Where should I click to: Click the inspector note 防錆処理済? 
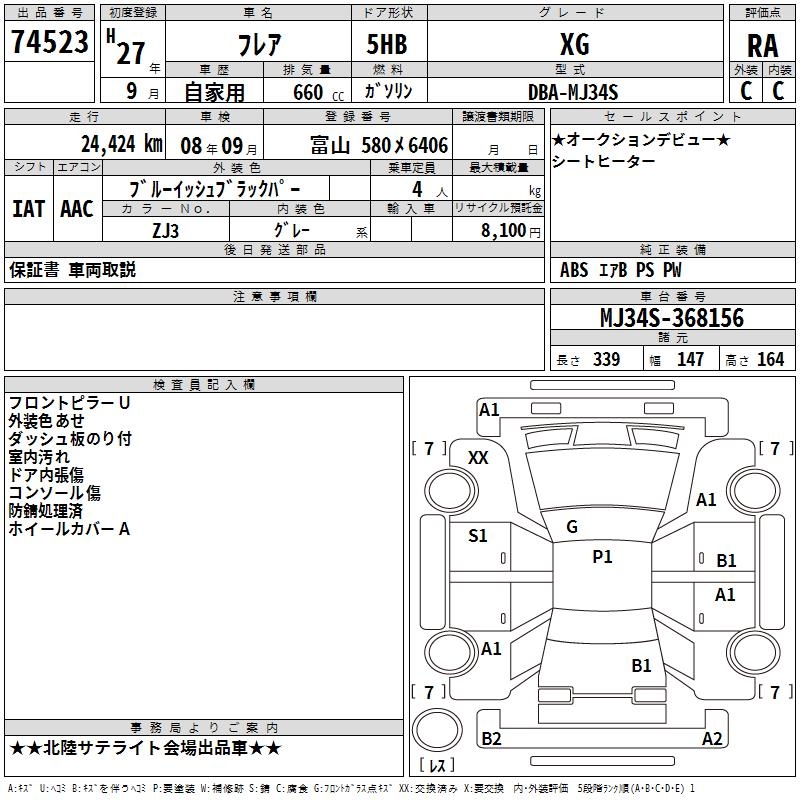[45, 511]
